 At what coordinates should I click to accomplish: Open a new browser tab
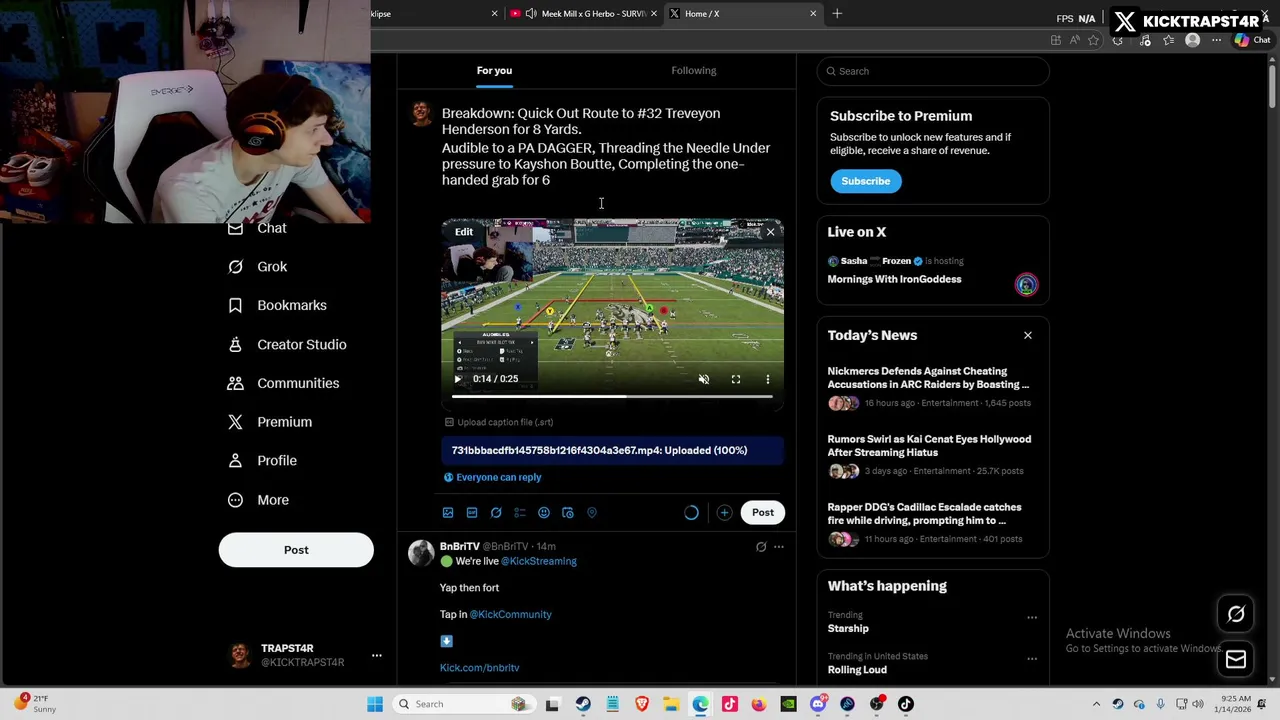tap(837, 14)
